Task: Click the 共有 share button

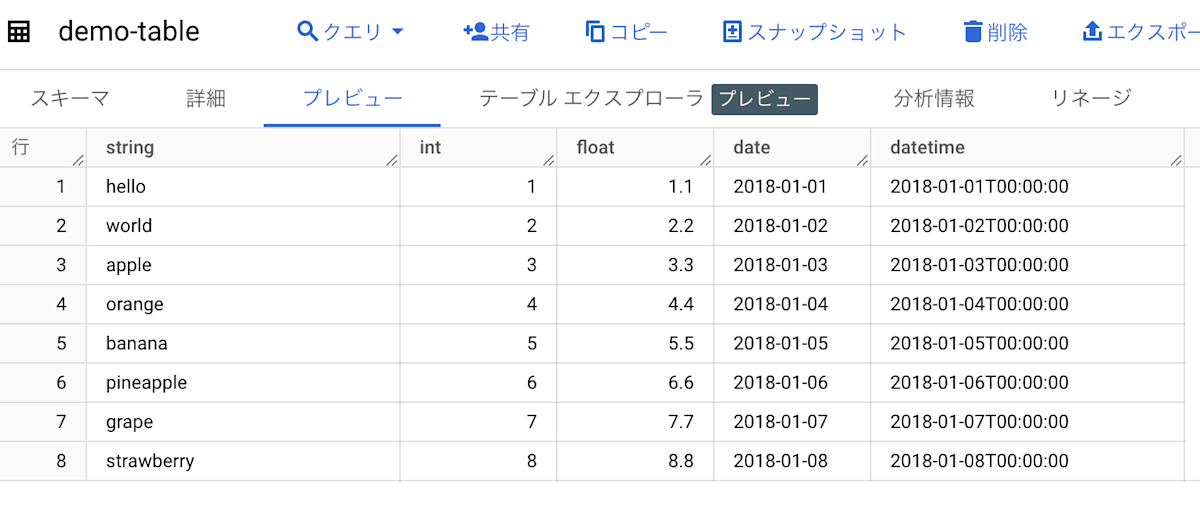Action: click(x=496, y=32)
